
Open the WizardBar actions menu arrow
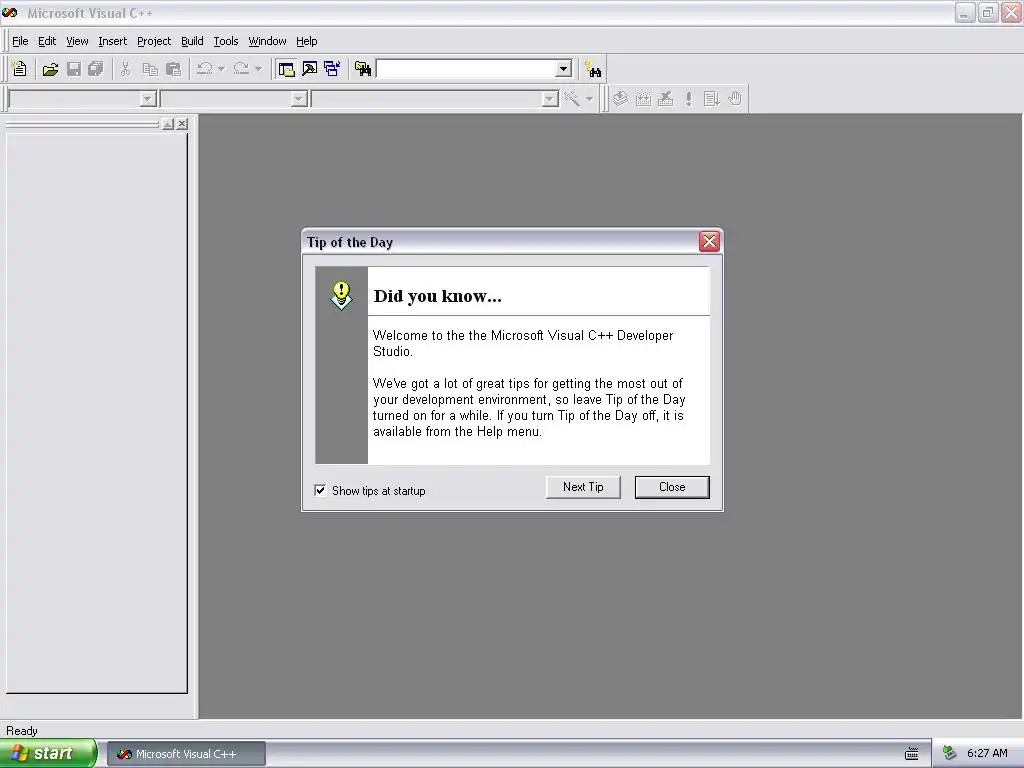point(589,99)
